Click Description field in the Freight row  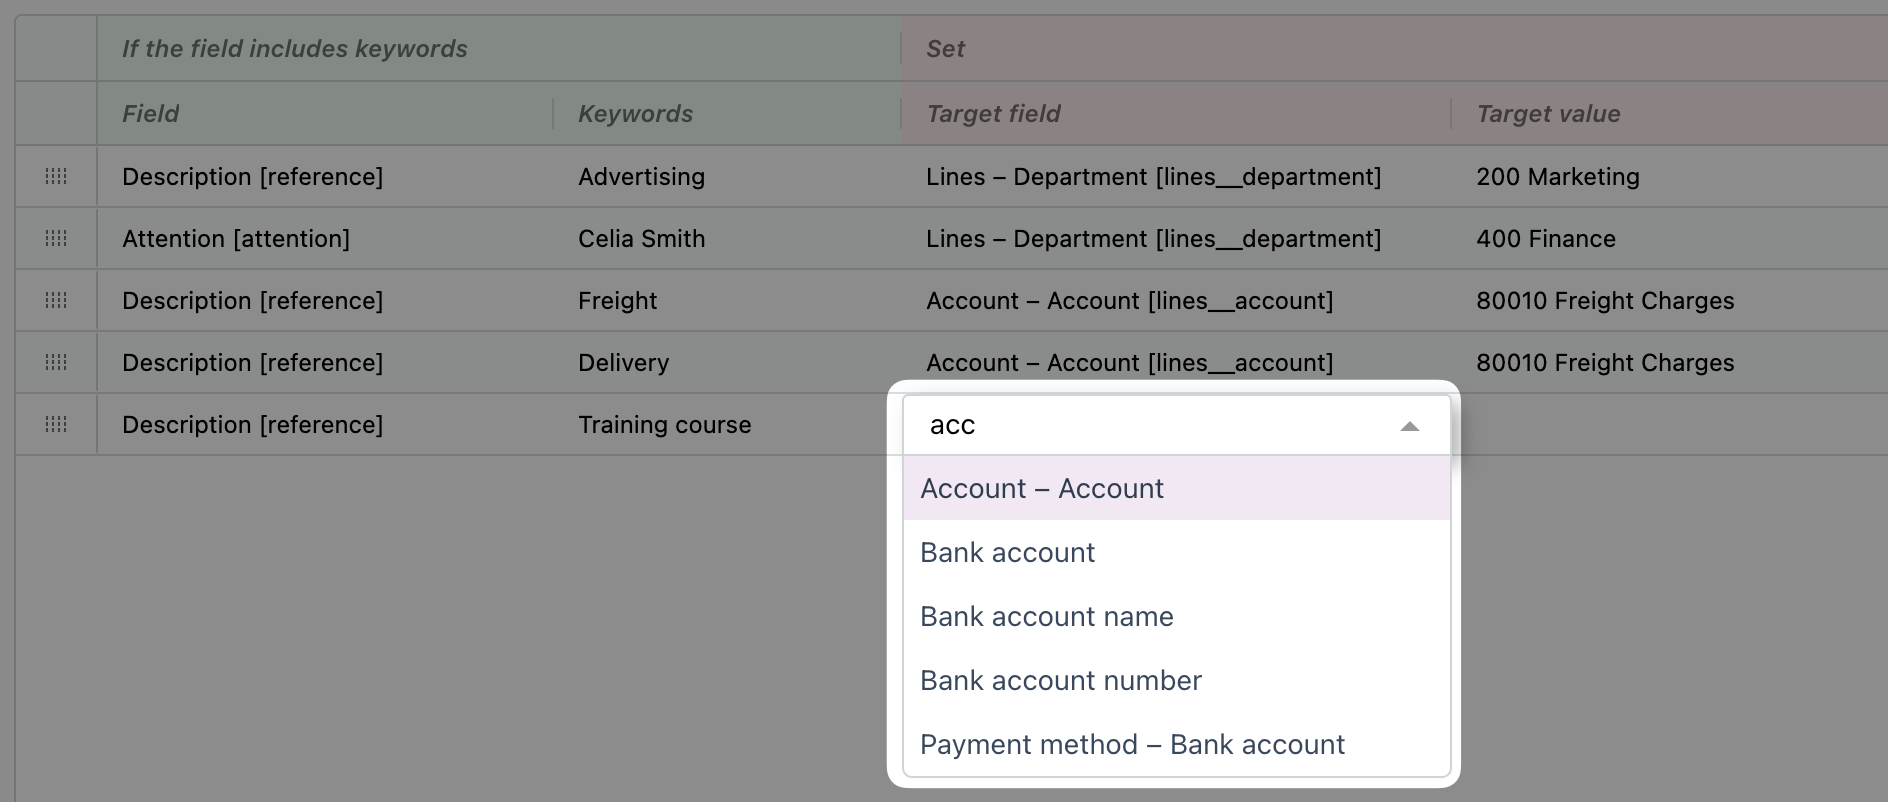click(325, 300)
